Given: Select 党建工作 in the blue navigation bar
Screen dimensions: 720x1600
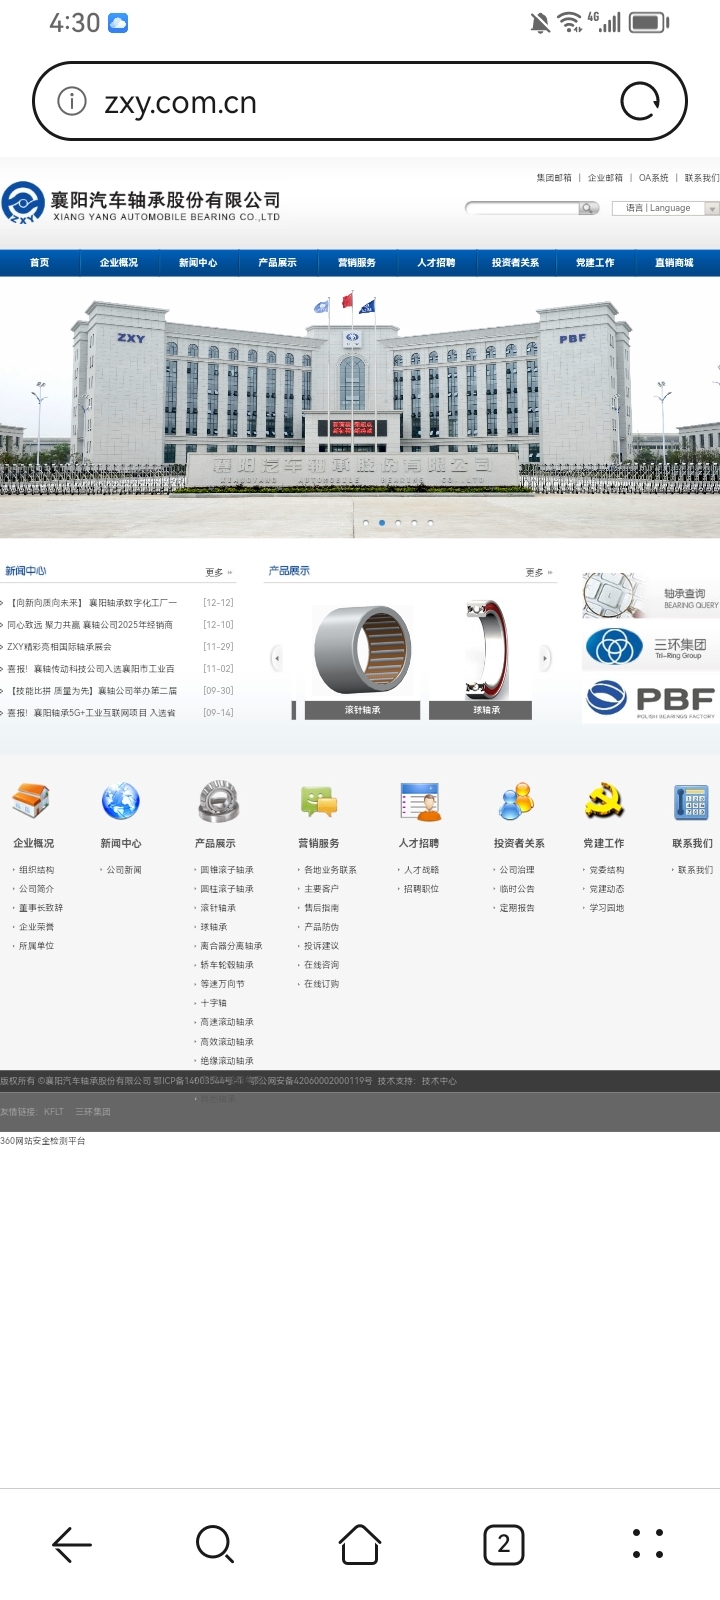Looking at the screenshot, I should (595, 263).
